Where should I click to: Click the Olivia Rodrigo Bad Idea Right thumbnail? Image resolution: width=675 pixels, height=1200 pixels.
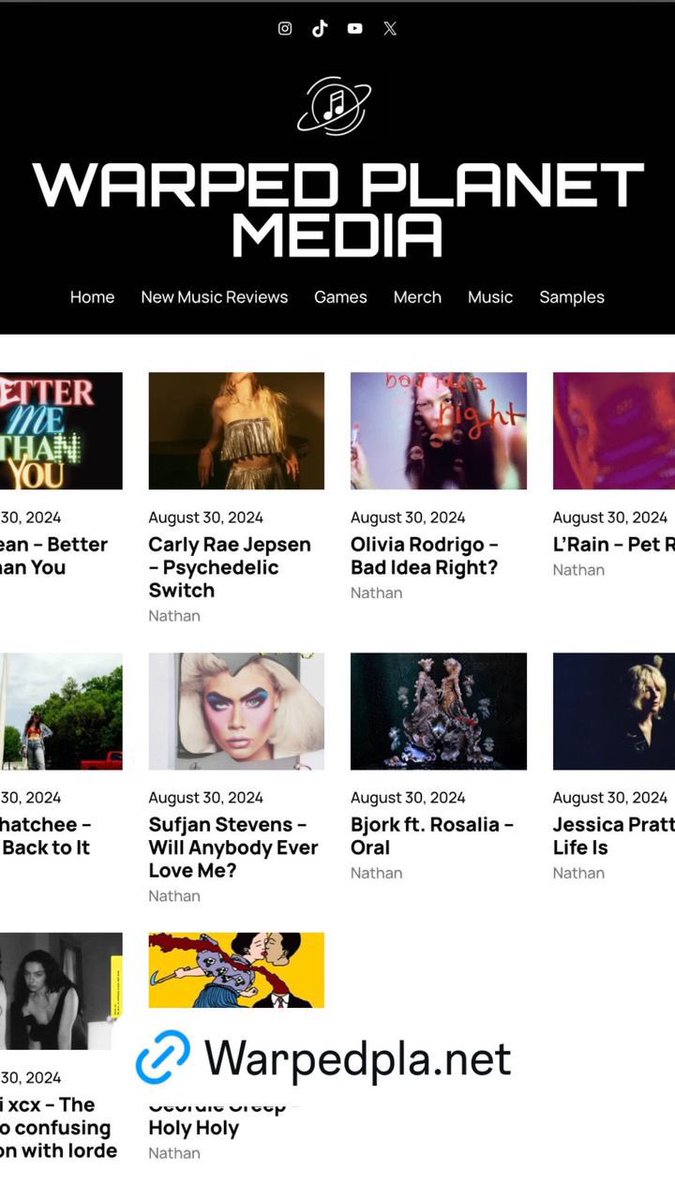438,431
